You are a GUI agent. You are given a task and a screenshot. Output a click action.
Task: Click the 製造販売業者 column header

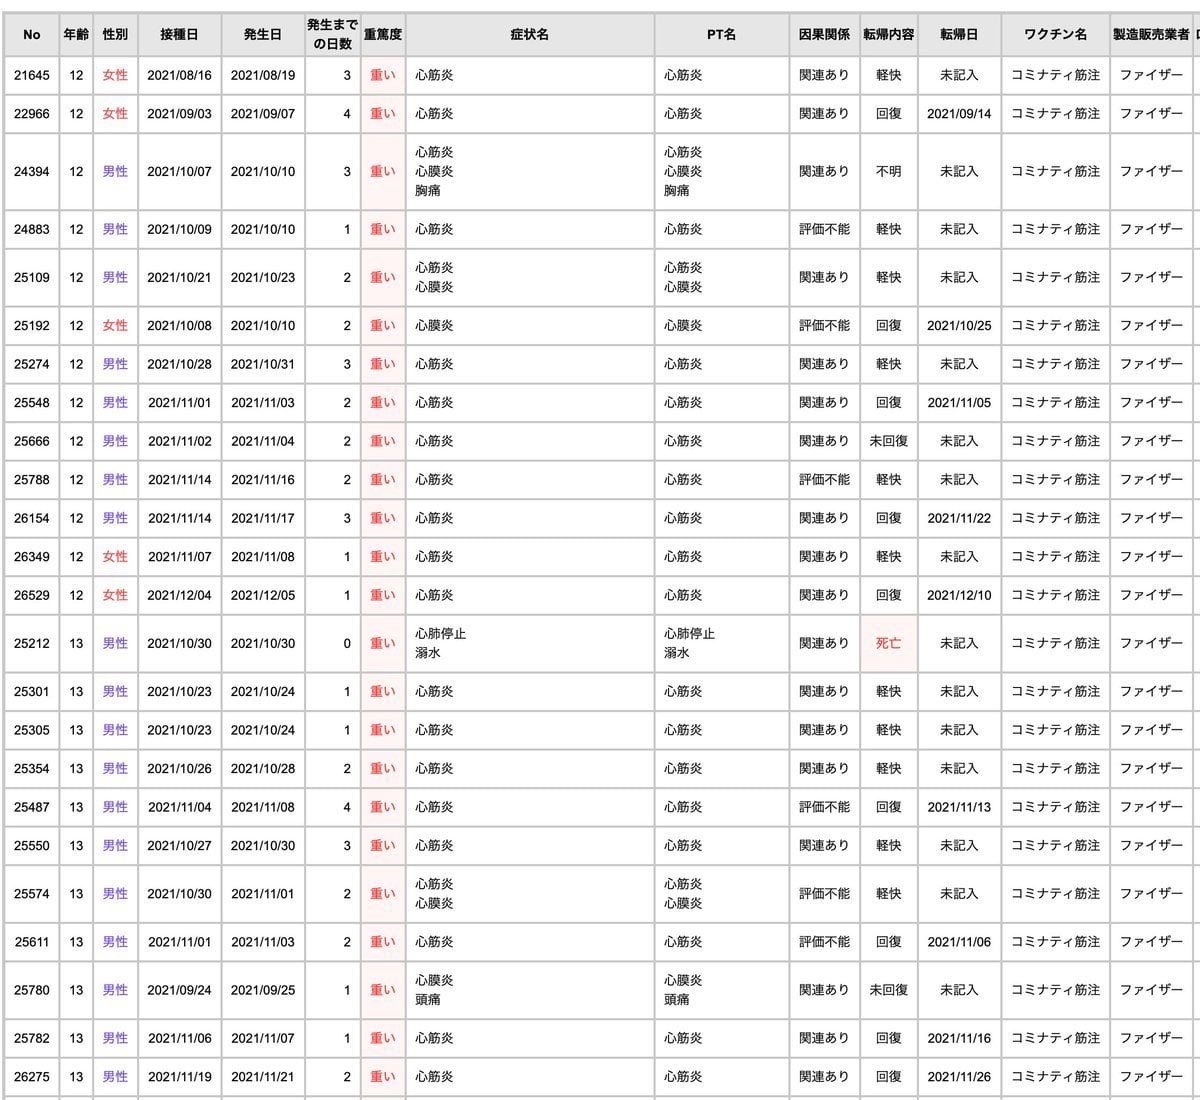click(1151, 35)
